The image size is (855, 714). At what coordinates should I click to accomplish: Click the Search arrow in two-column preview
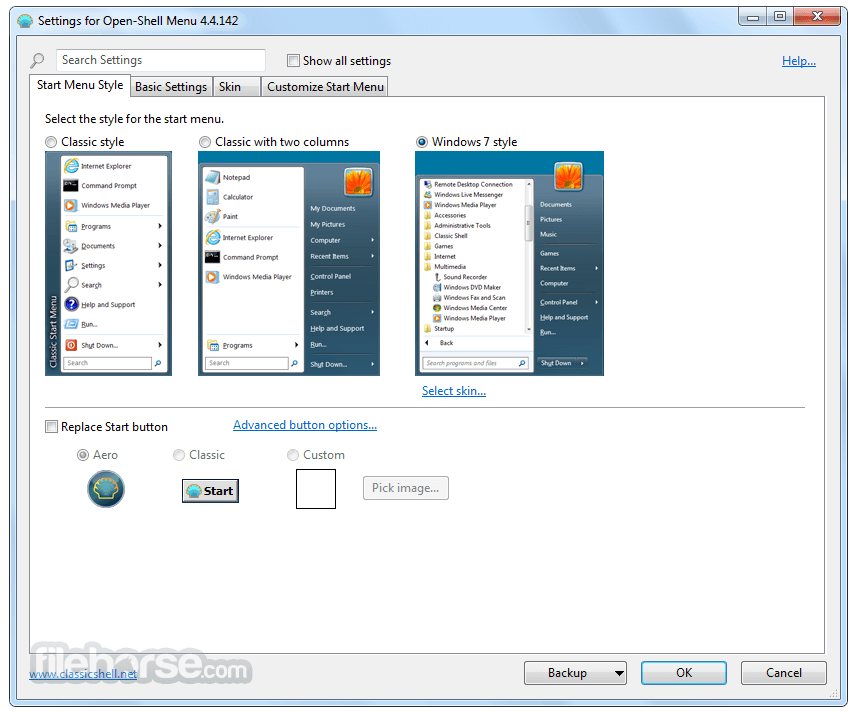click(x=372, y=312)
